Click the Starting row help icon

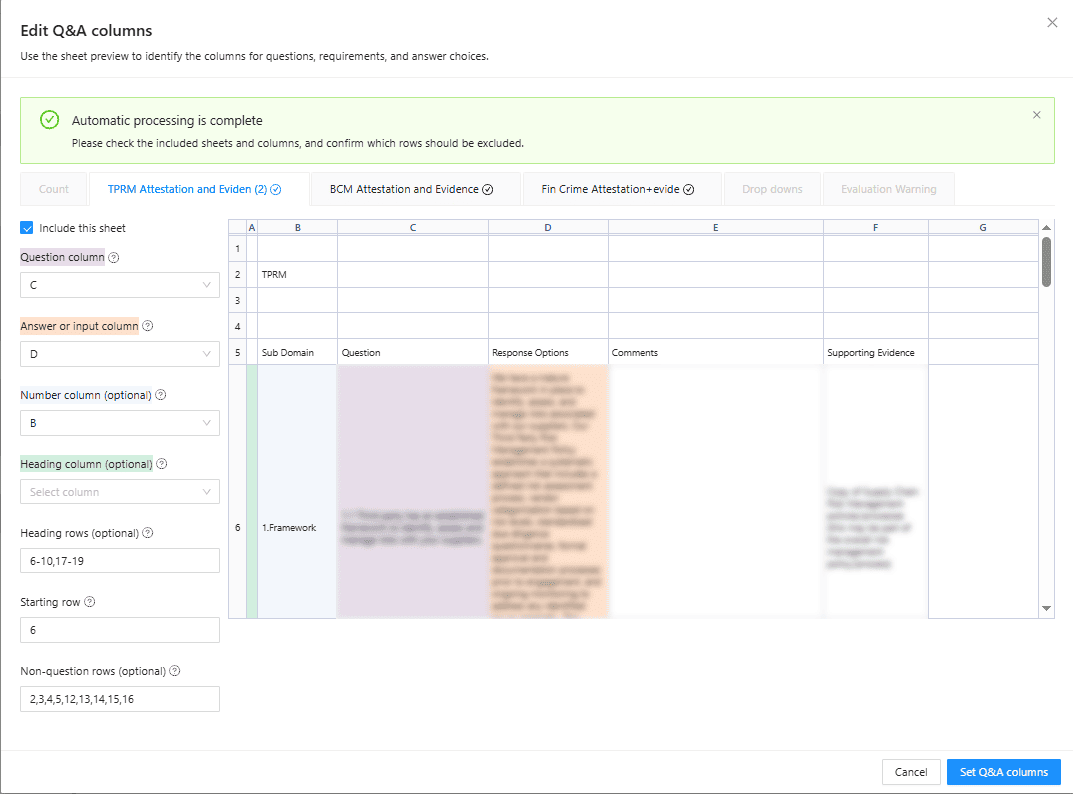click(90, 601)
